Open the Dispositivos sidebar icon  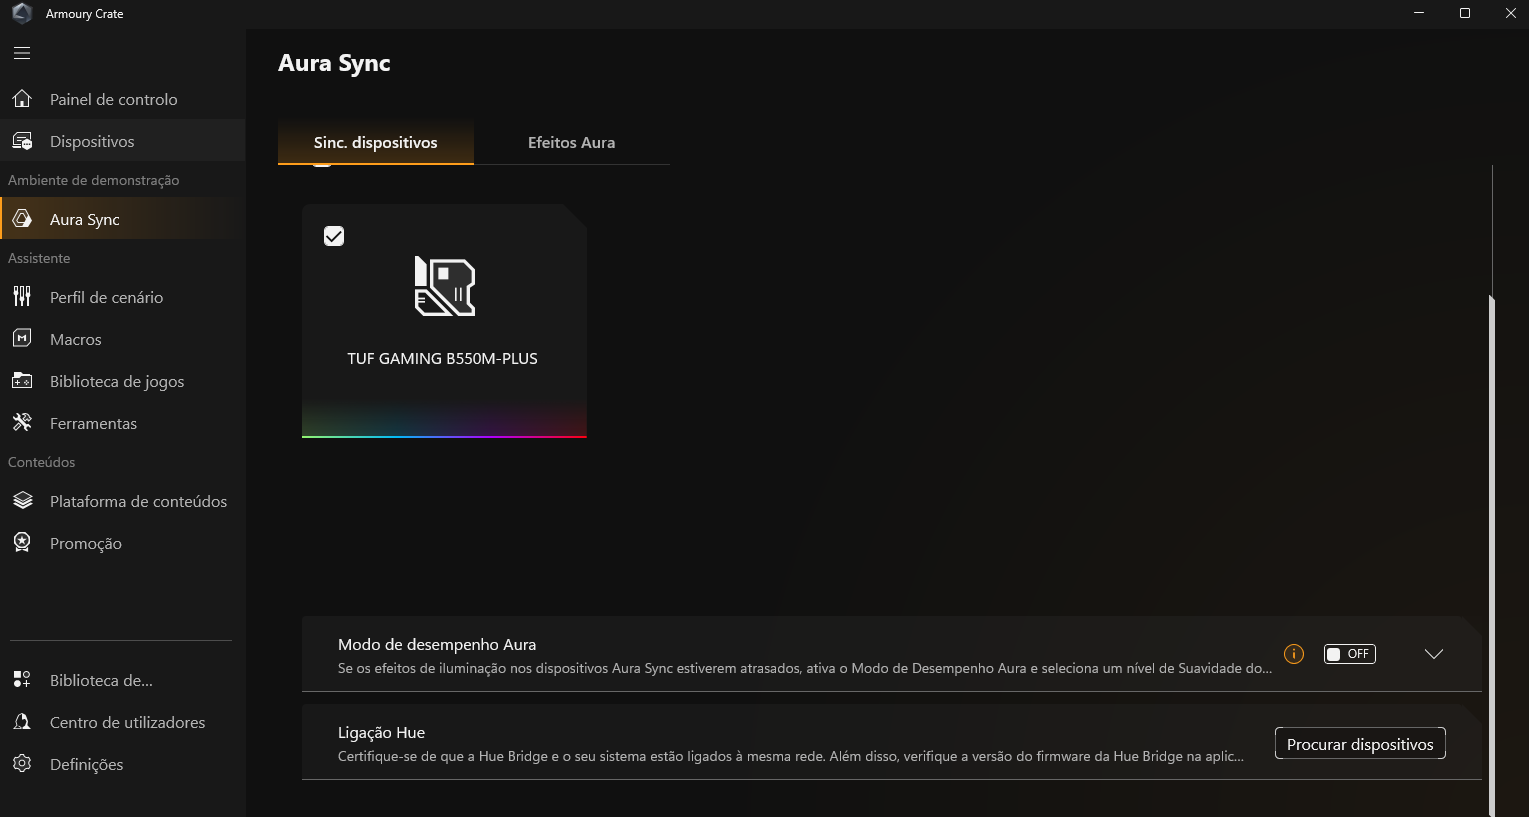click(22, 141)
